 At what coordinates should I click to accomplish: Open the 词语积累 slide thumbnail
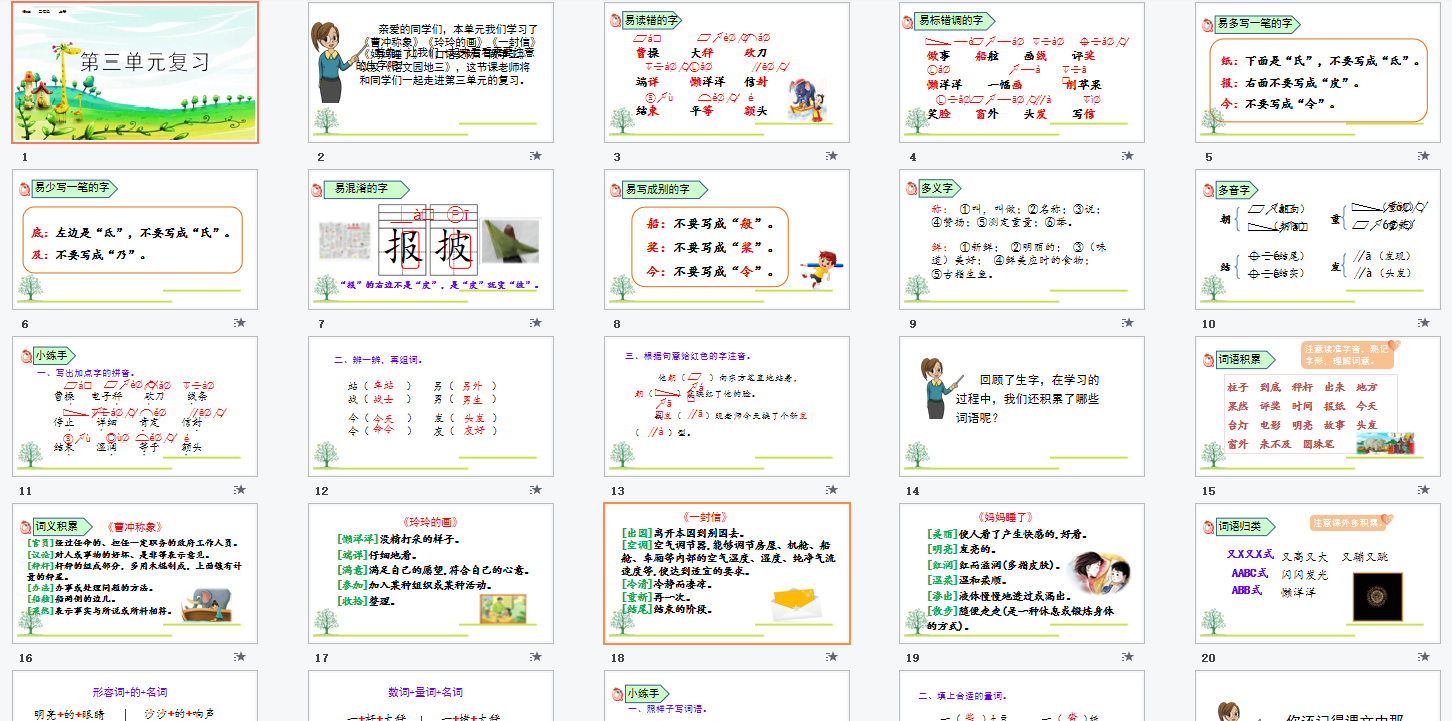point(1318,406)
